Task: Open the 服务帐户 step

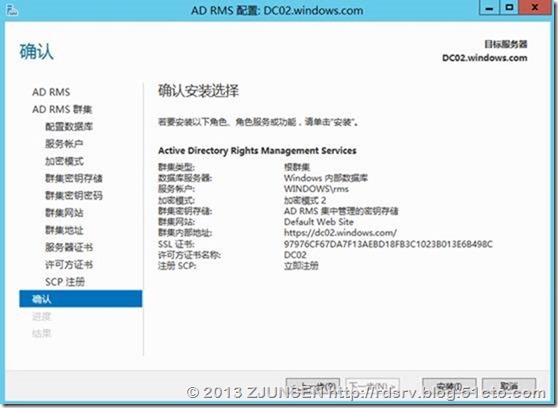Action: point(64,143)
